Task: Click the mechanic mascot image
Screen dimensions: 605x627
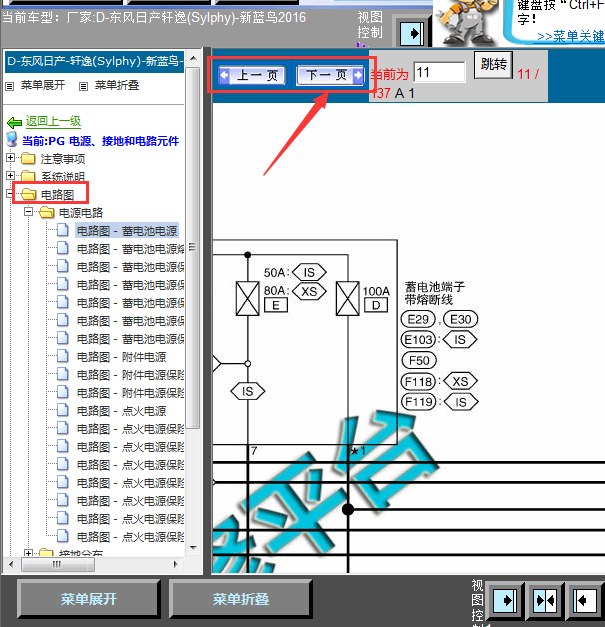Action: (467, 22)
